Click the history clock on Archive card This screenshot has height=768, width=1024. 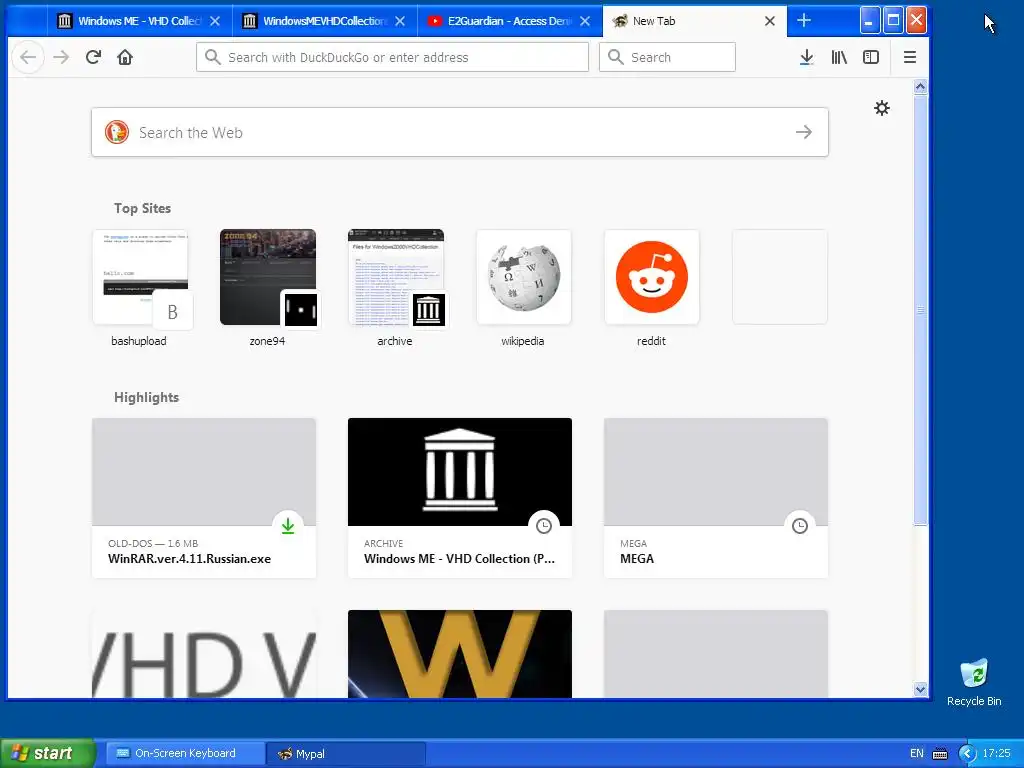[x=544, y=526]
